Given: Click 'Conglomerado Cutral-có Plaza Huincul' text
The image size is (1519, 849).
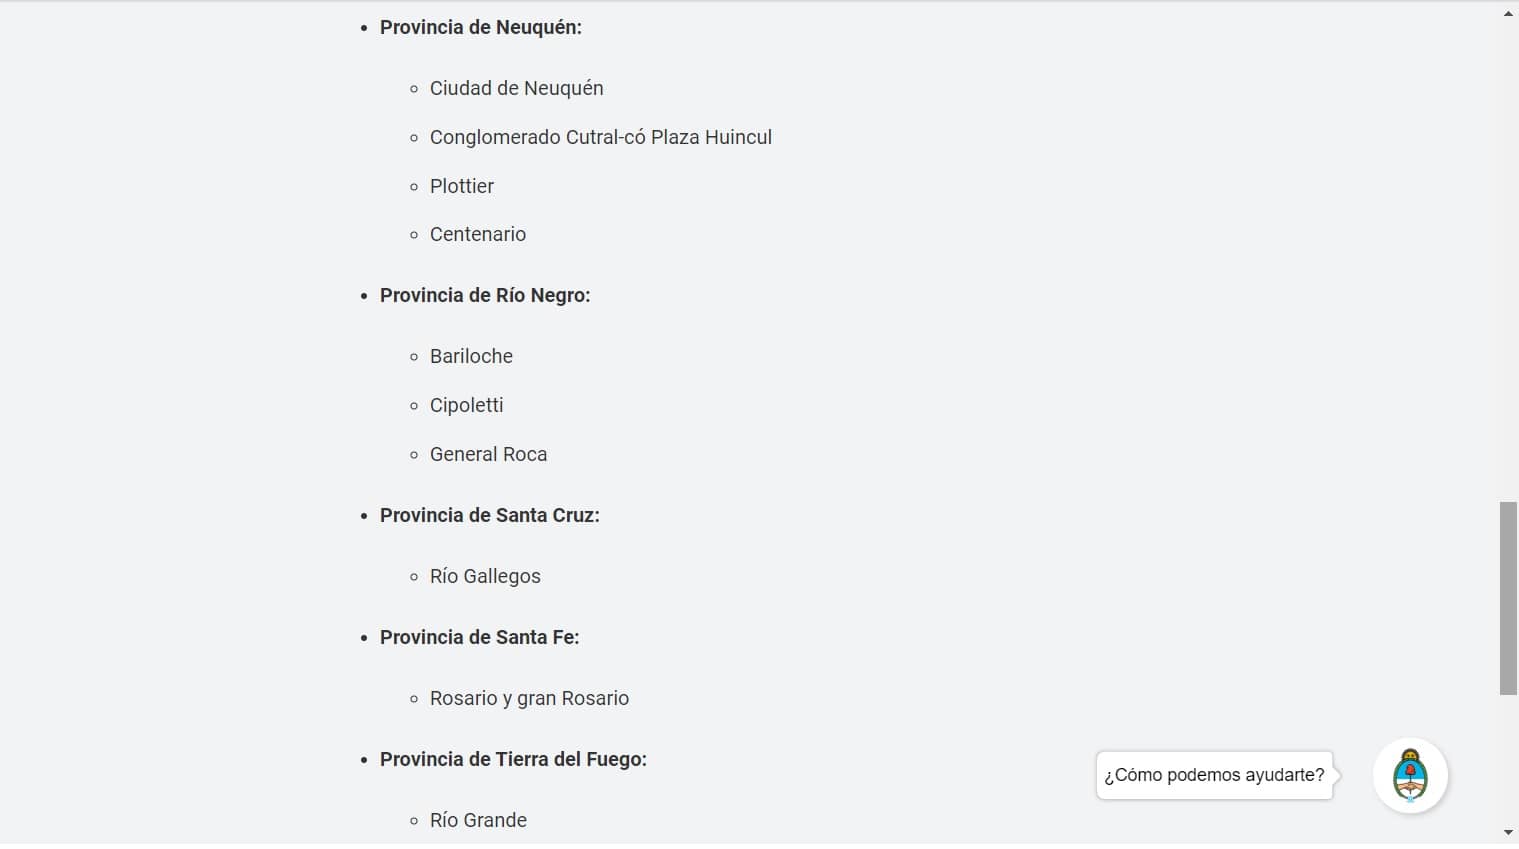Looking at the screenshot, I should 601,137.
